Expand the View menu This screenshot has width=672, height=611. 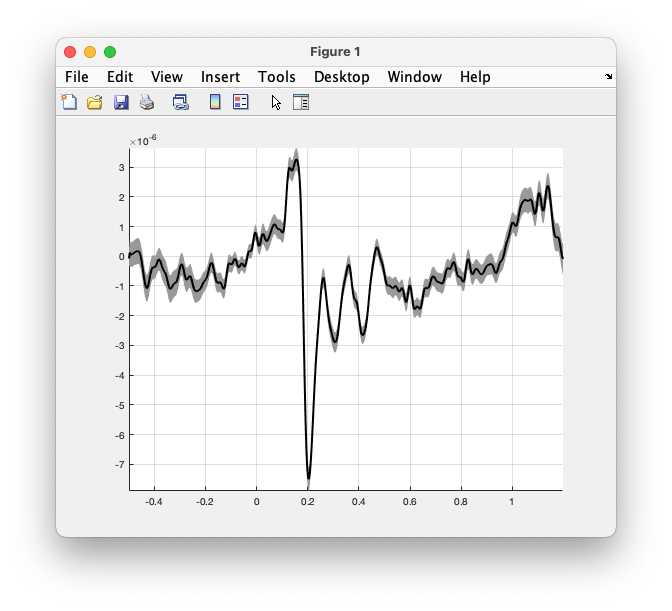(167, 77)
